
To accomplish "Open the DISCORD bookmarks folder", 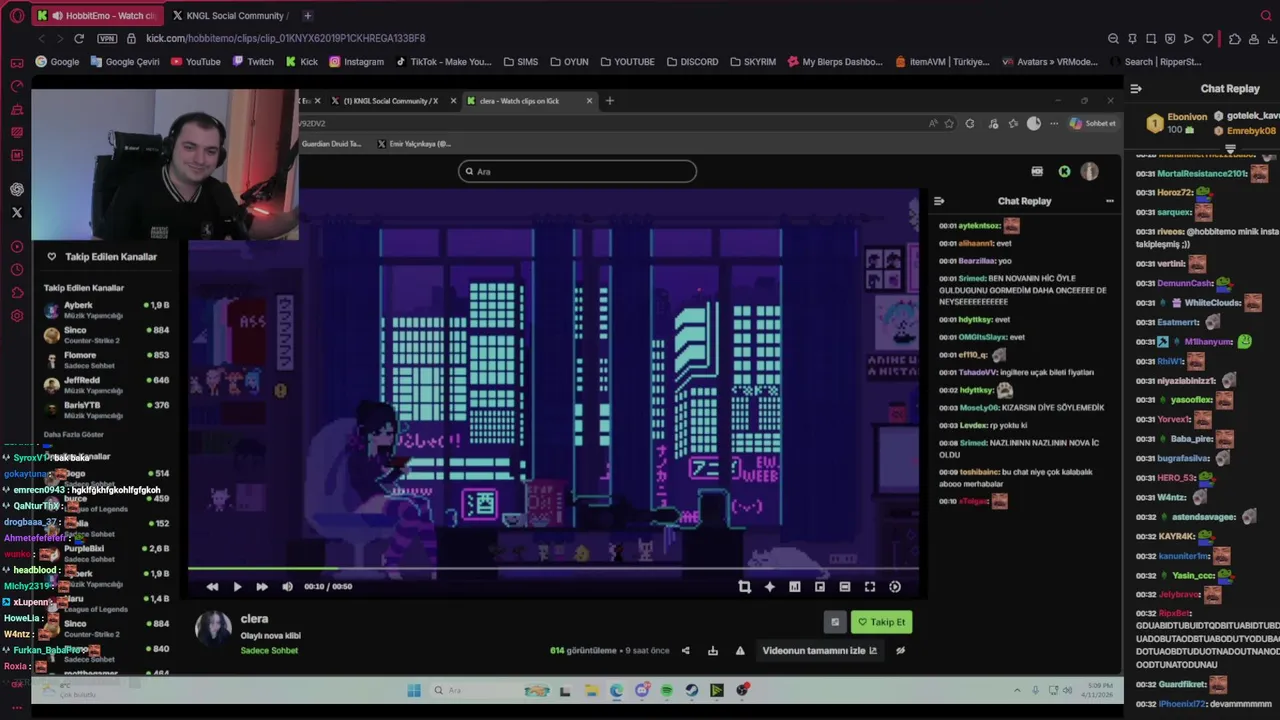I will point(691,62).
